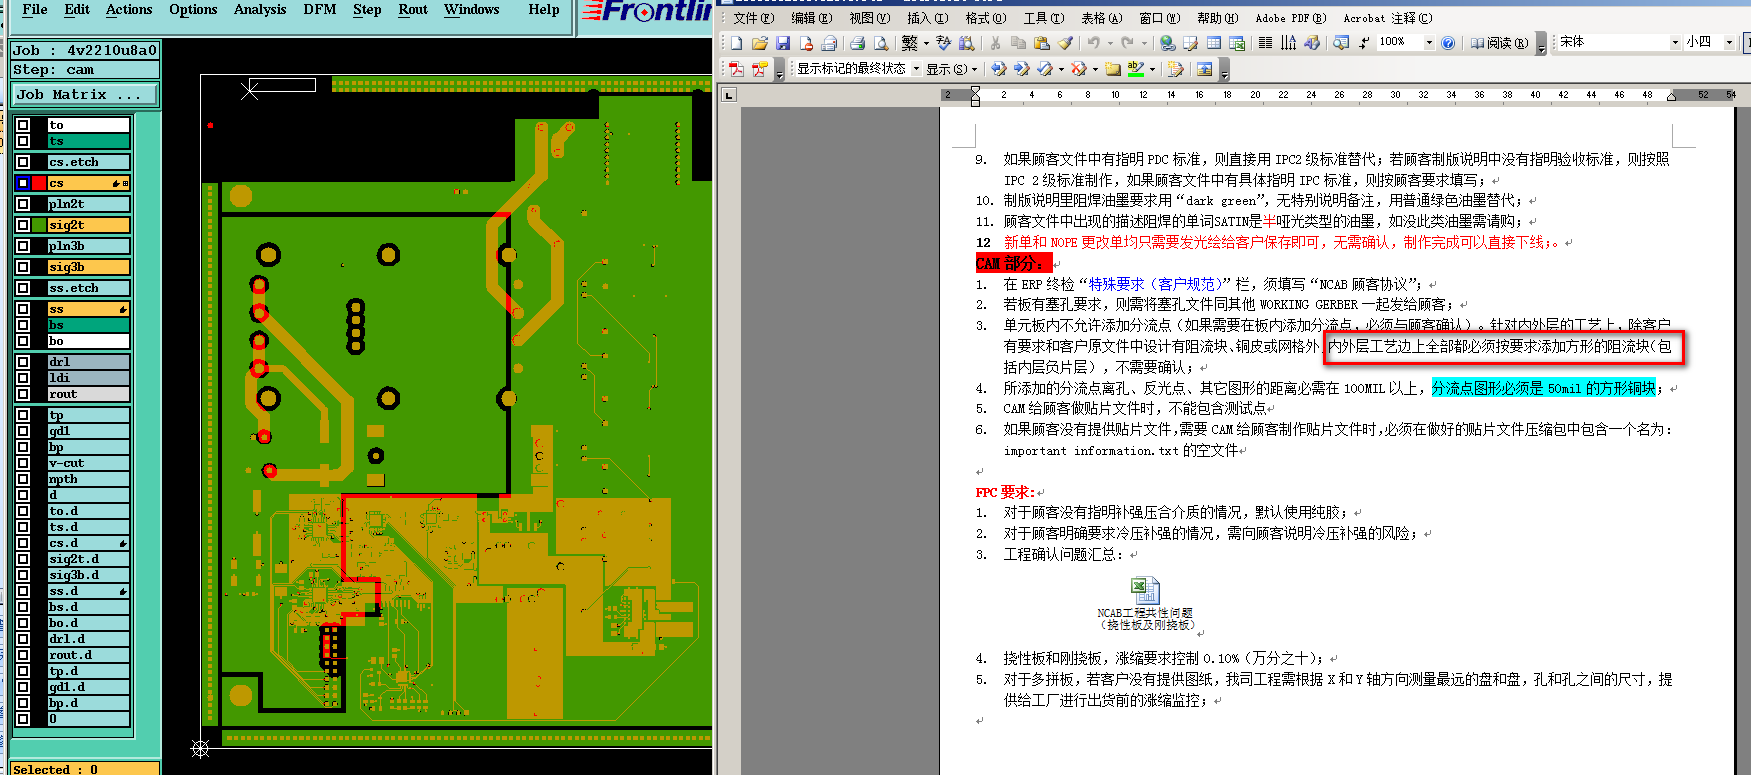
Task: Open the Undo history dropdown arrow
Action: pos(1110,43)
